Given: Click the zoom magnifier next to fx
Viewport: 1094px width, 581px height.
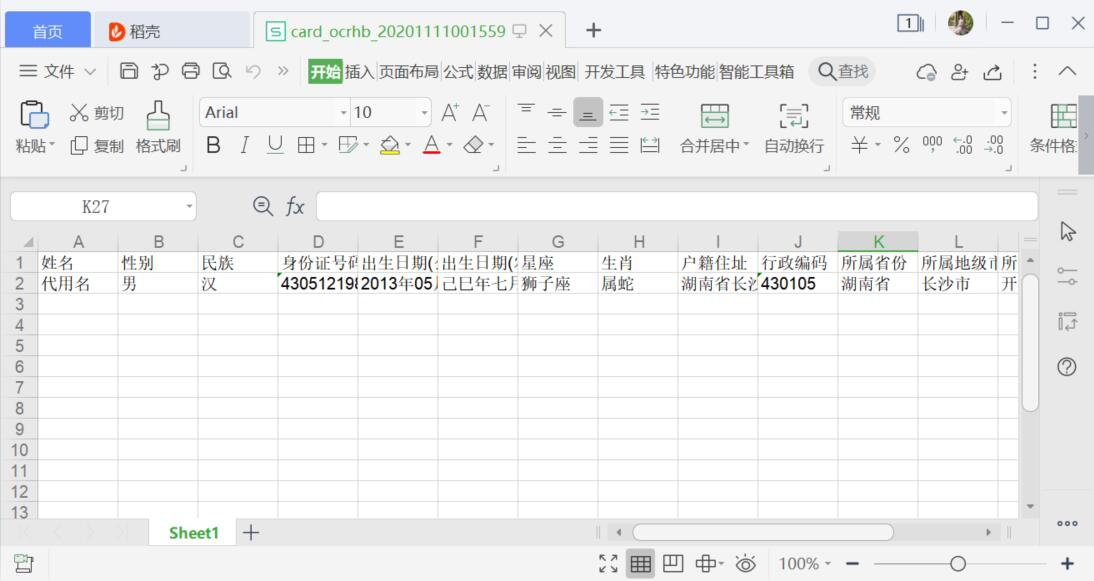Looking at the screenshot, I should click(x=262, y=206).
